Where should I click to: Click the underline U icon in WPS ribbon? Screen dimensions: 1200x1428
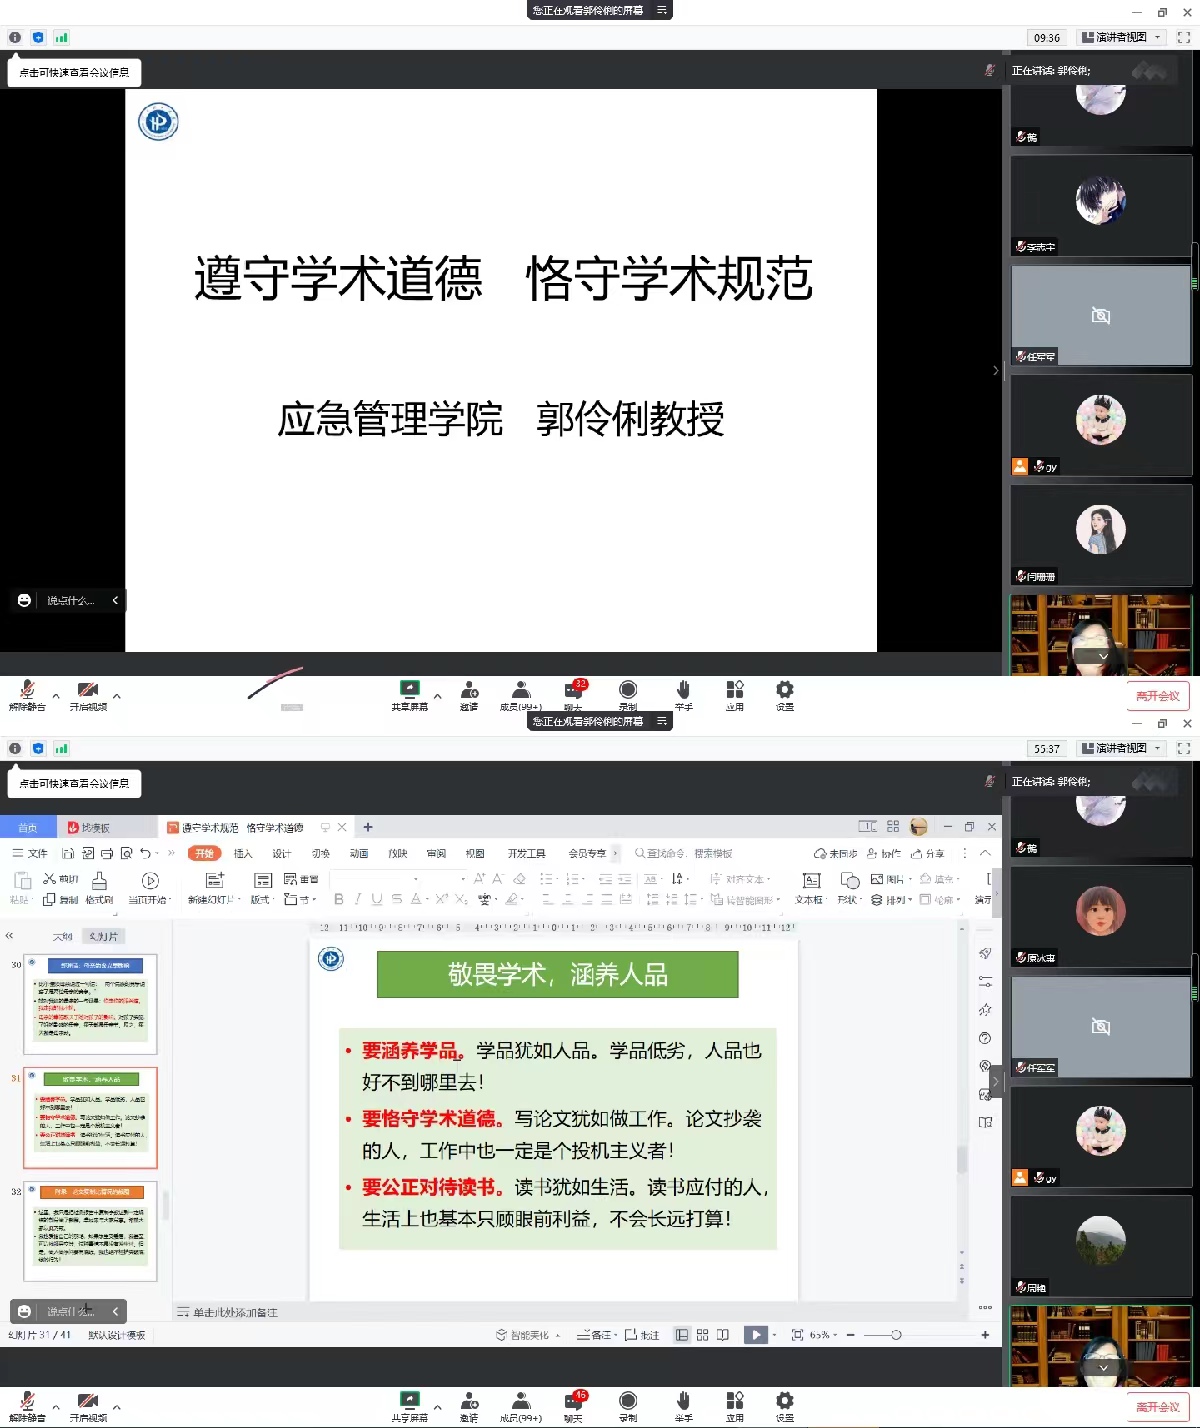pos(377,899)
